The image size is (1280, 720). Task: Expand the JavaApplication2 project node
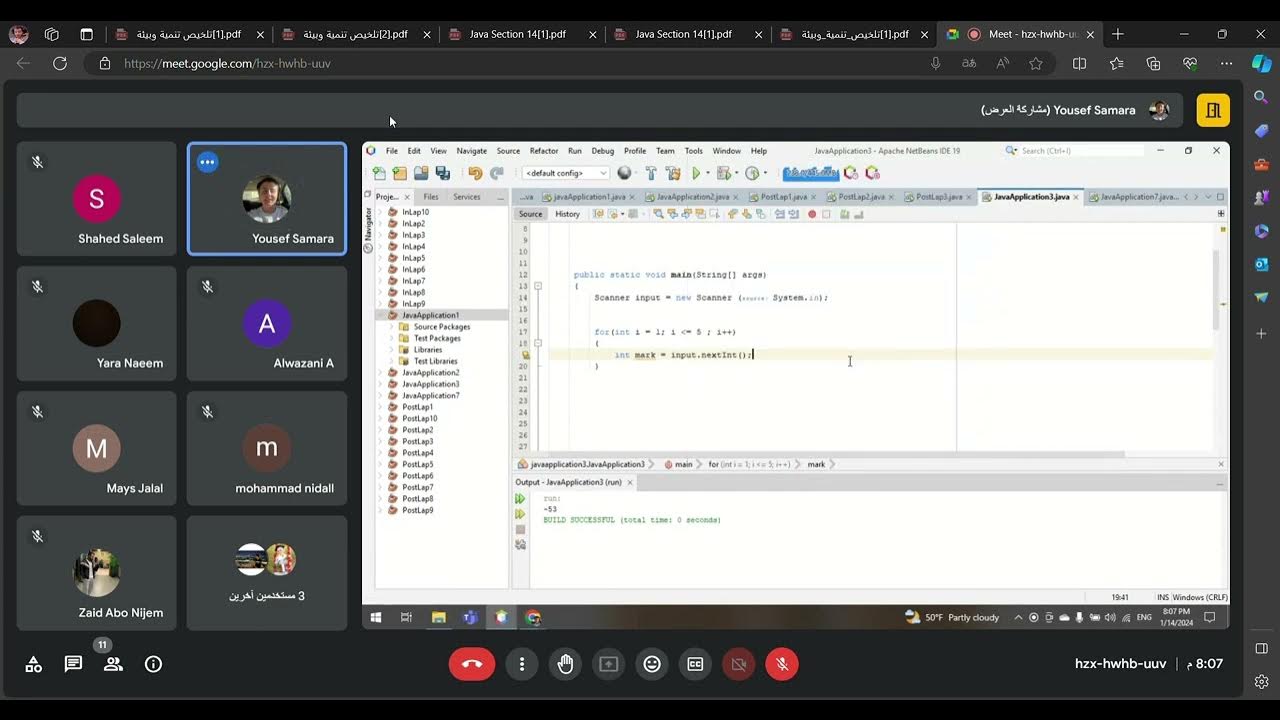(x=380, y=373)
